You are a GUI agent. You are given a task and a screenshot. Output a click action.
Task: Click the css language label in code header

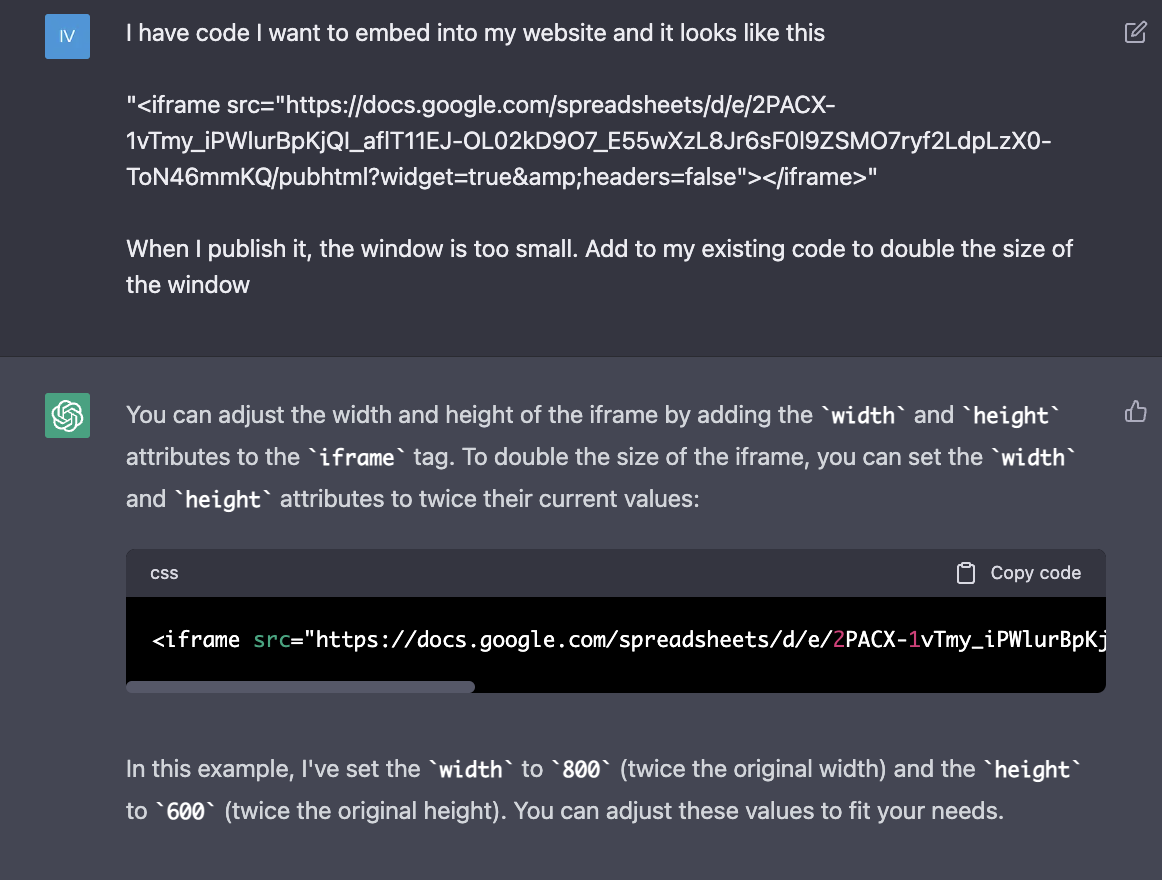tap(164, 573)
